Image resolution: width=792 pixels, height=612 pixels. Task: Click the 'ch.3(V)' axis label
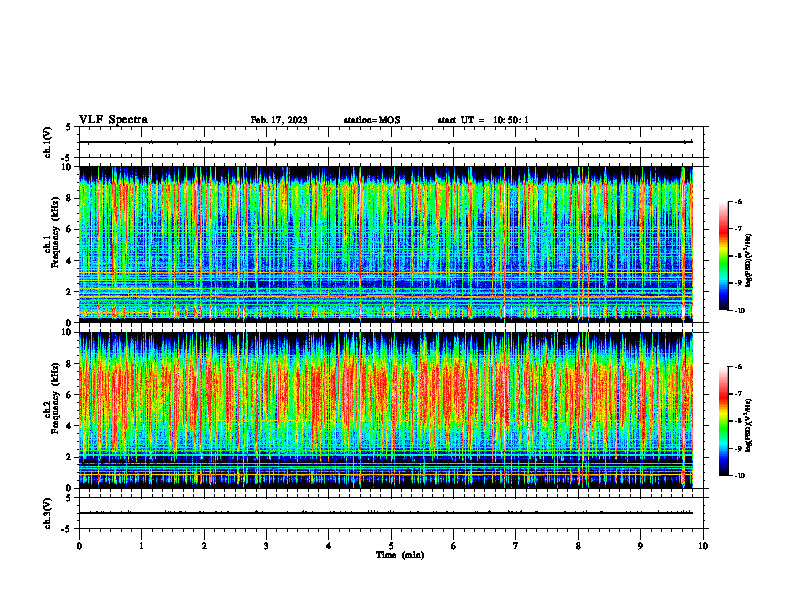[47, 513]
